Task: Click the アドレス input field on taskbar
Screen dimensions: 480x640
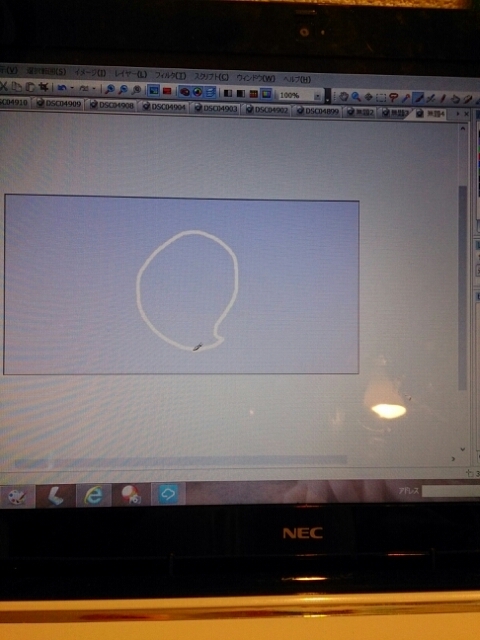Action: tap(451, 491)
